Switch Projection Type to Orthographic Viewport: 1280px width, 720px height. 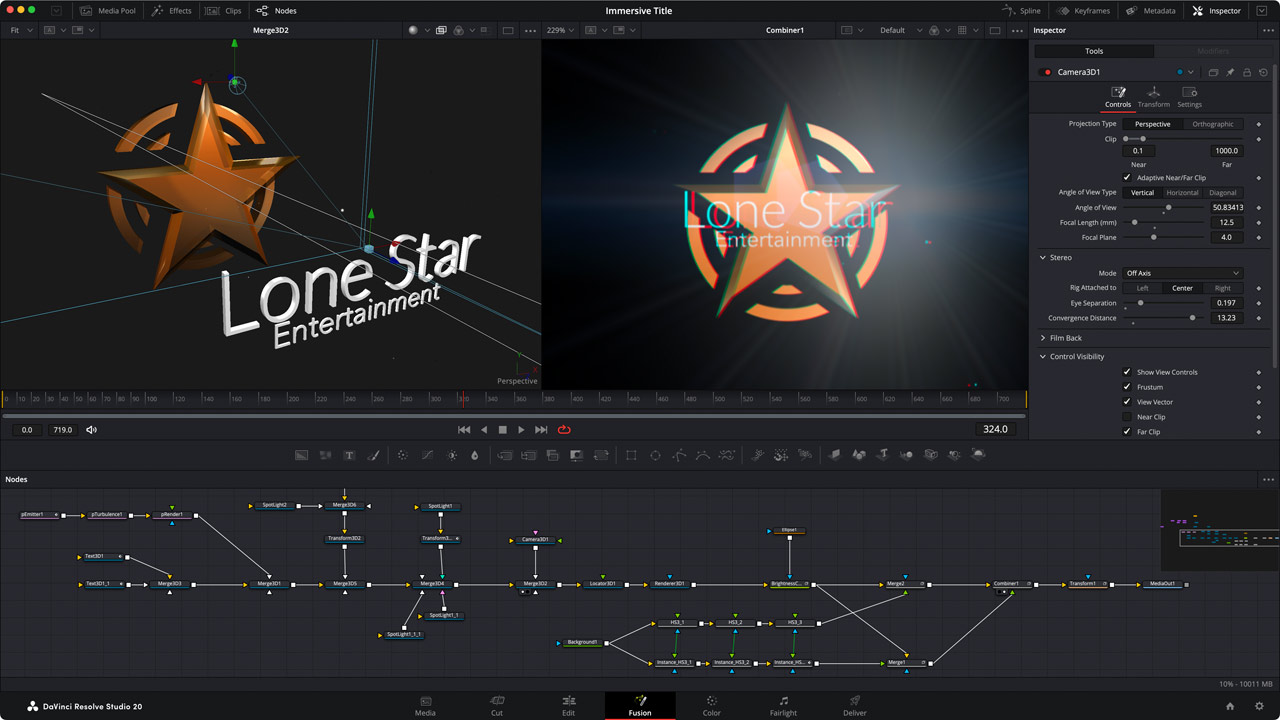coord(1213,123)
